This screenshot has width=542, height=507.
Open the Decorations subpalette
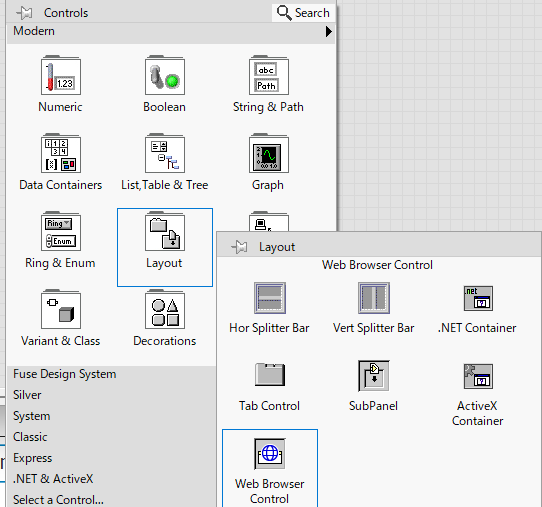(x=165, y=310)
